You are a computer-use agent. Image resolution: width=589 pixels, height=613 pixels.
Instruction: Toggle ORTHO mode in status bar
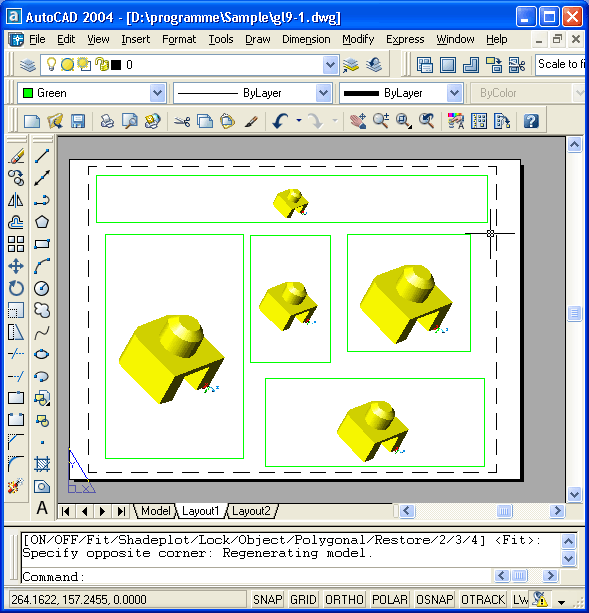(344, 599)
